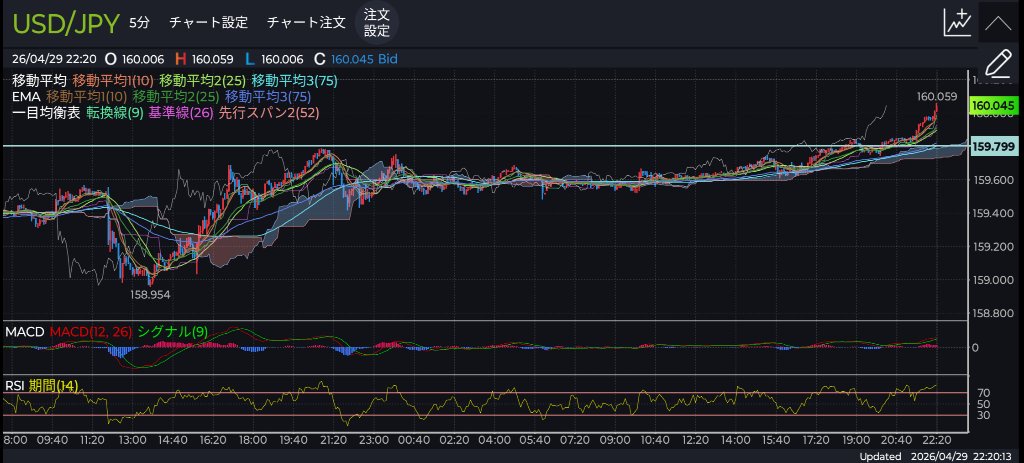Viewport: 1024px width, 463px height.
Task: Click the green 160.045 current price tag
Action: [x=993, y=106]
